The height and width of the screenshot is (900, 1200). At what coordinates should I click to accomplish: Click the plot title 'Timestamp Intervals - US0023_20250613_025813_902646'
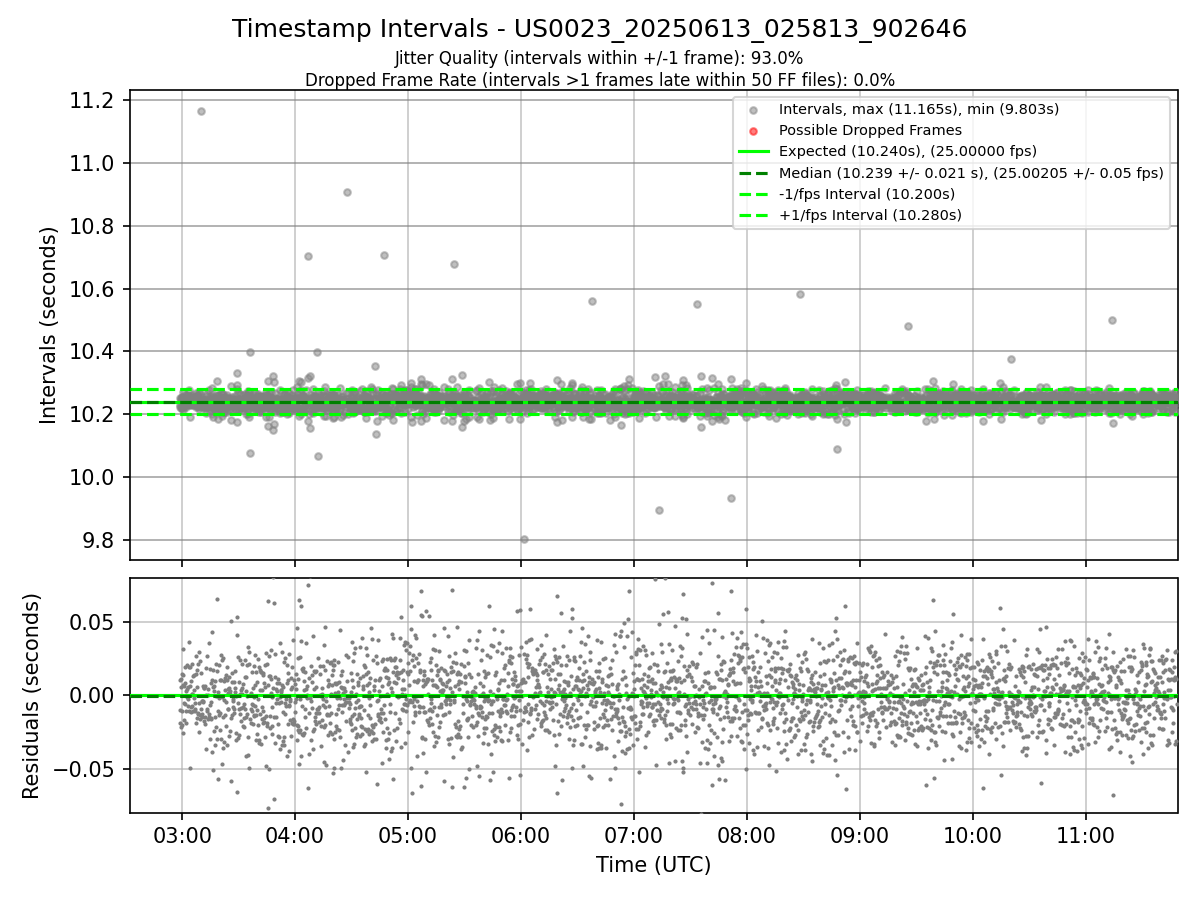[x=599, y=29]
